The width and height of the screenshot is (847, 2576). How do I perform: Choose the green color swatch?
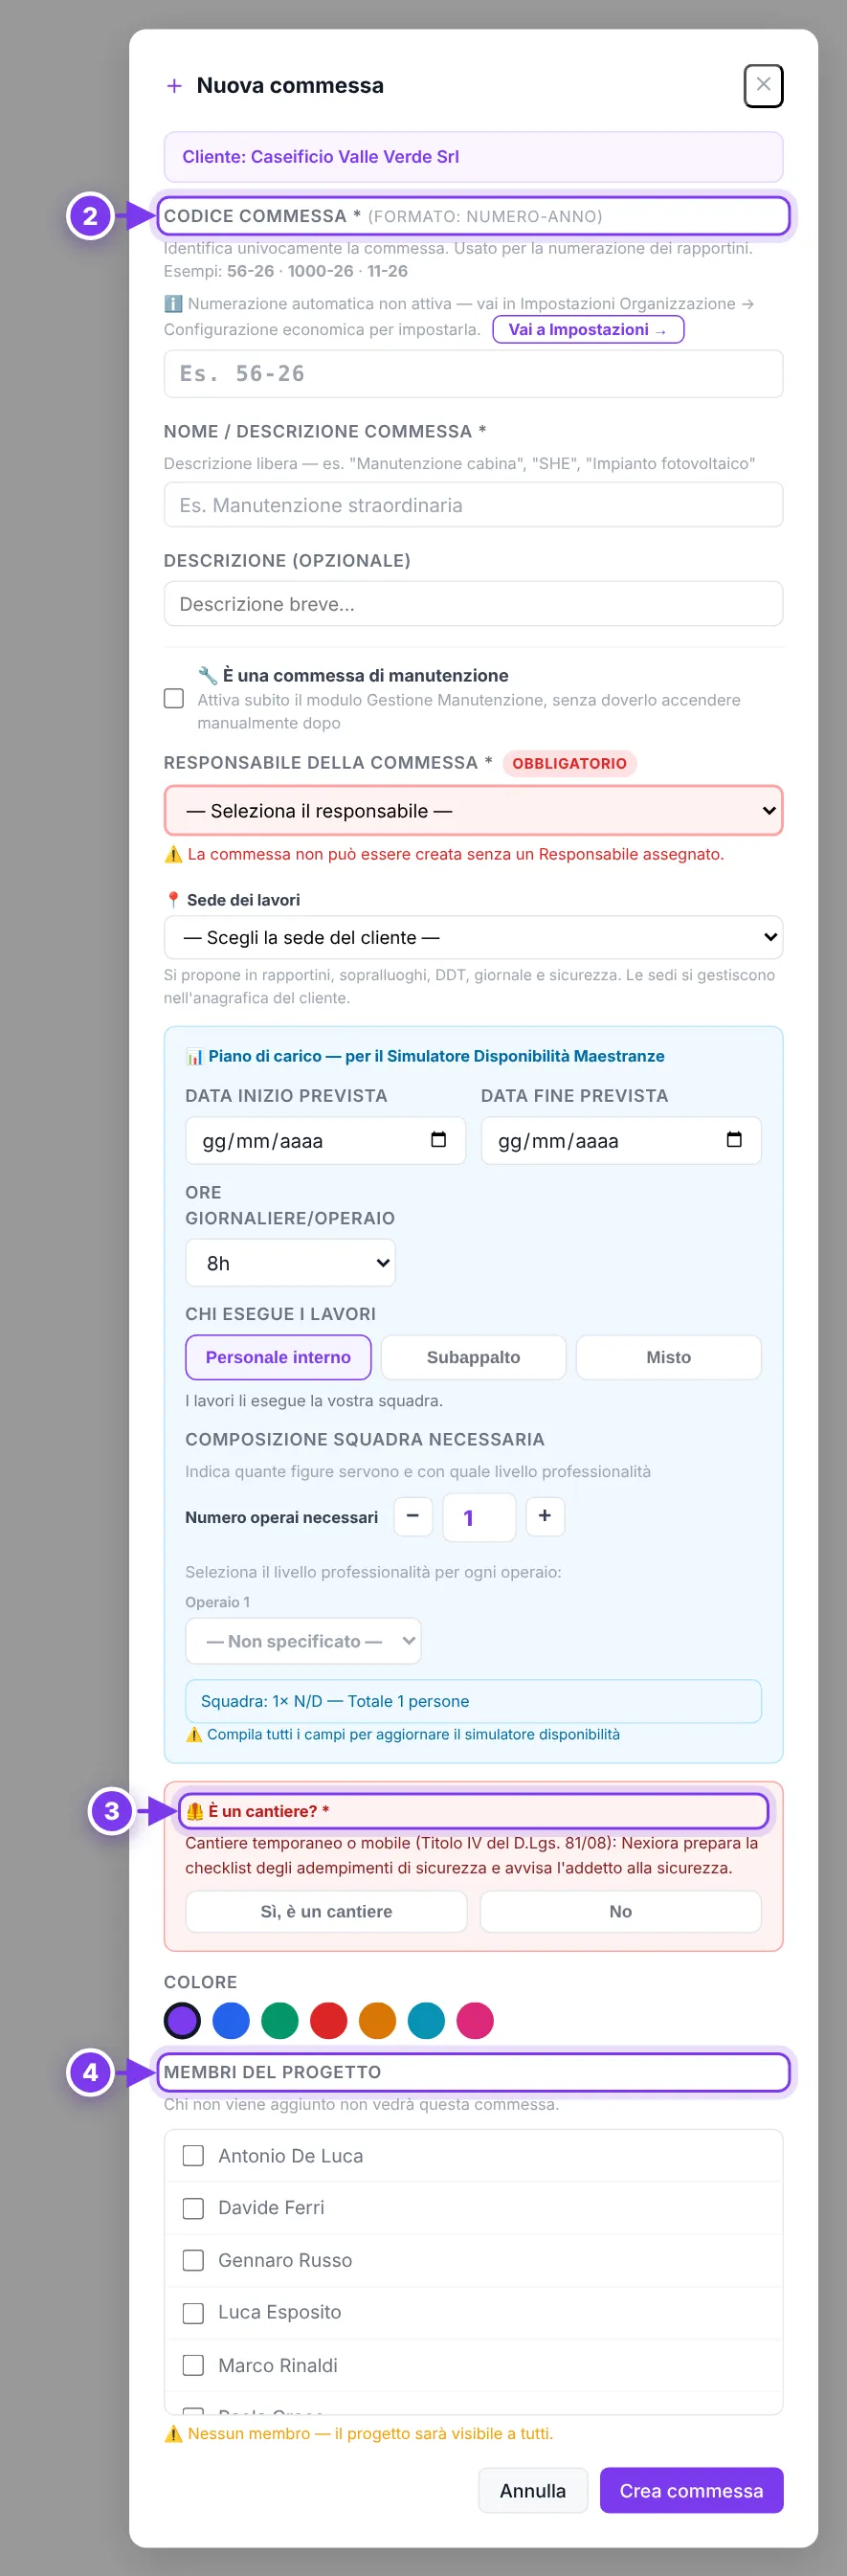[x=280, y=2020]
